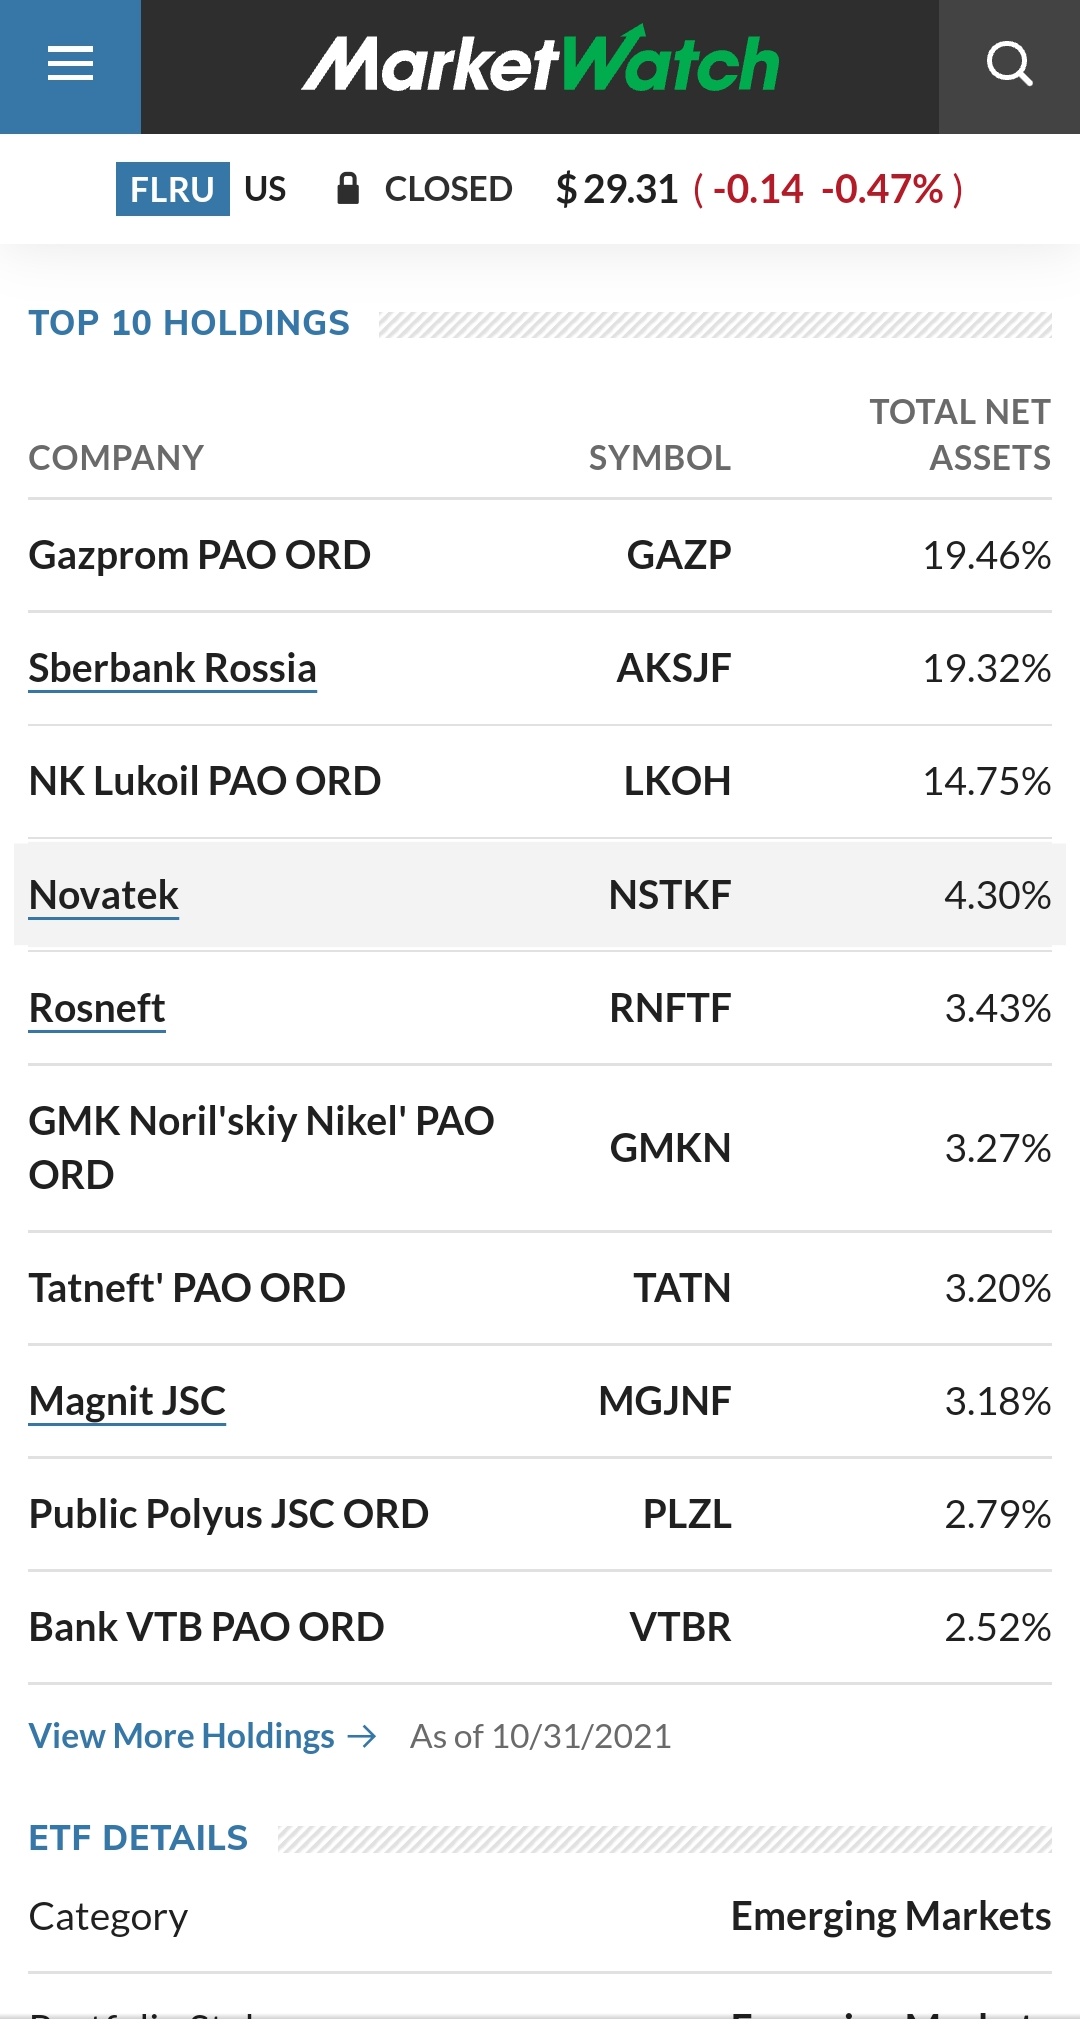Tap the Total Net Assets column header
Viewport: 1080px width, 2027px height.
click(959, 435)
